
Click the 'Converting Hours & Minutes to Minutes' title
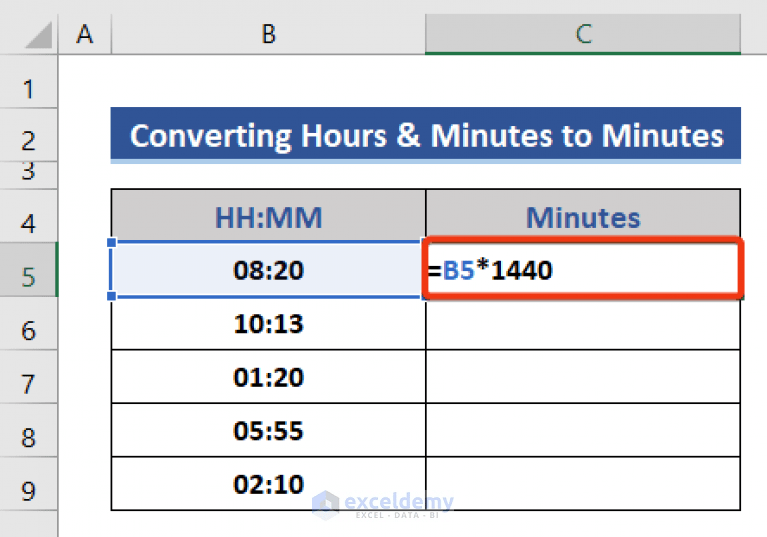[426, 134]
